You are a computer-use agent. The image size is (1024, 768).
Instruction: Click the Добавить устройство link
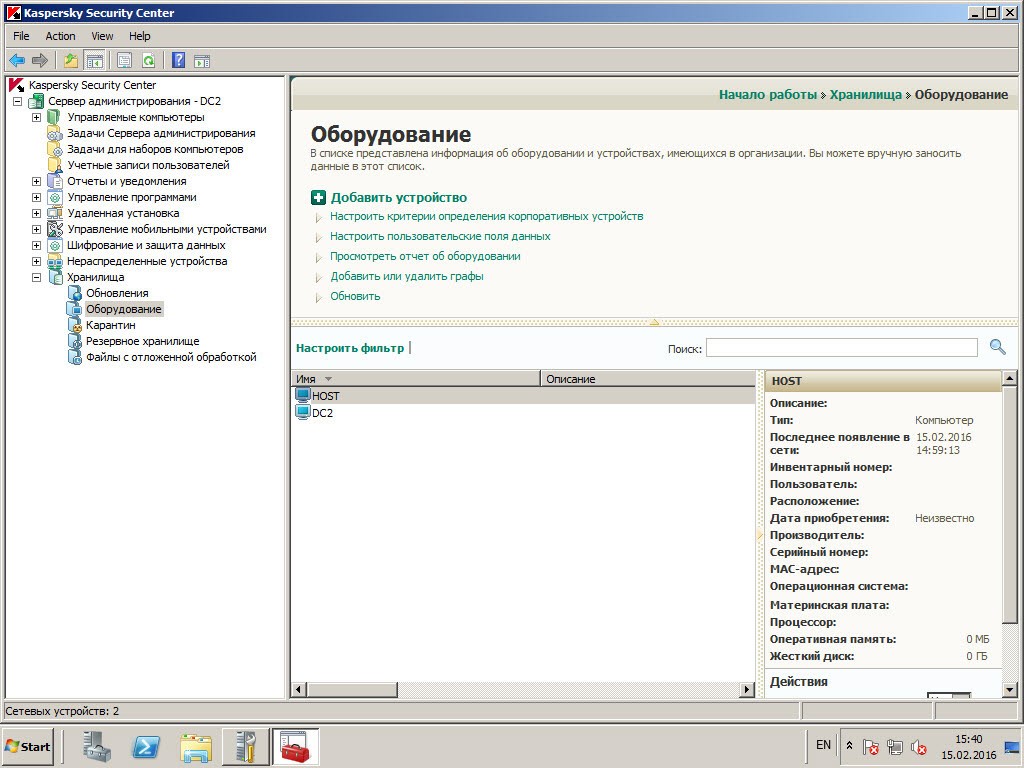click(398, 197)
